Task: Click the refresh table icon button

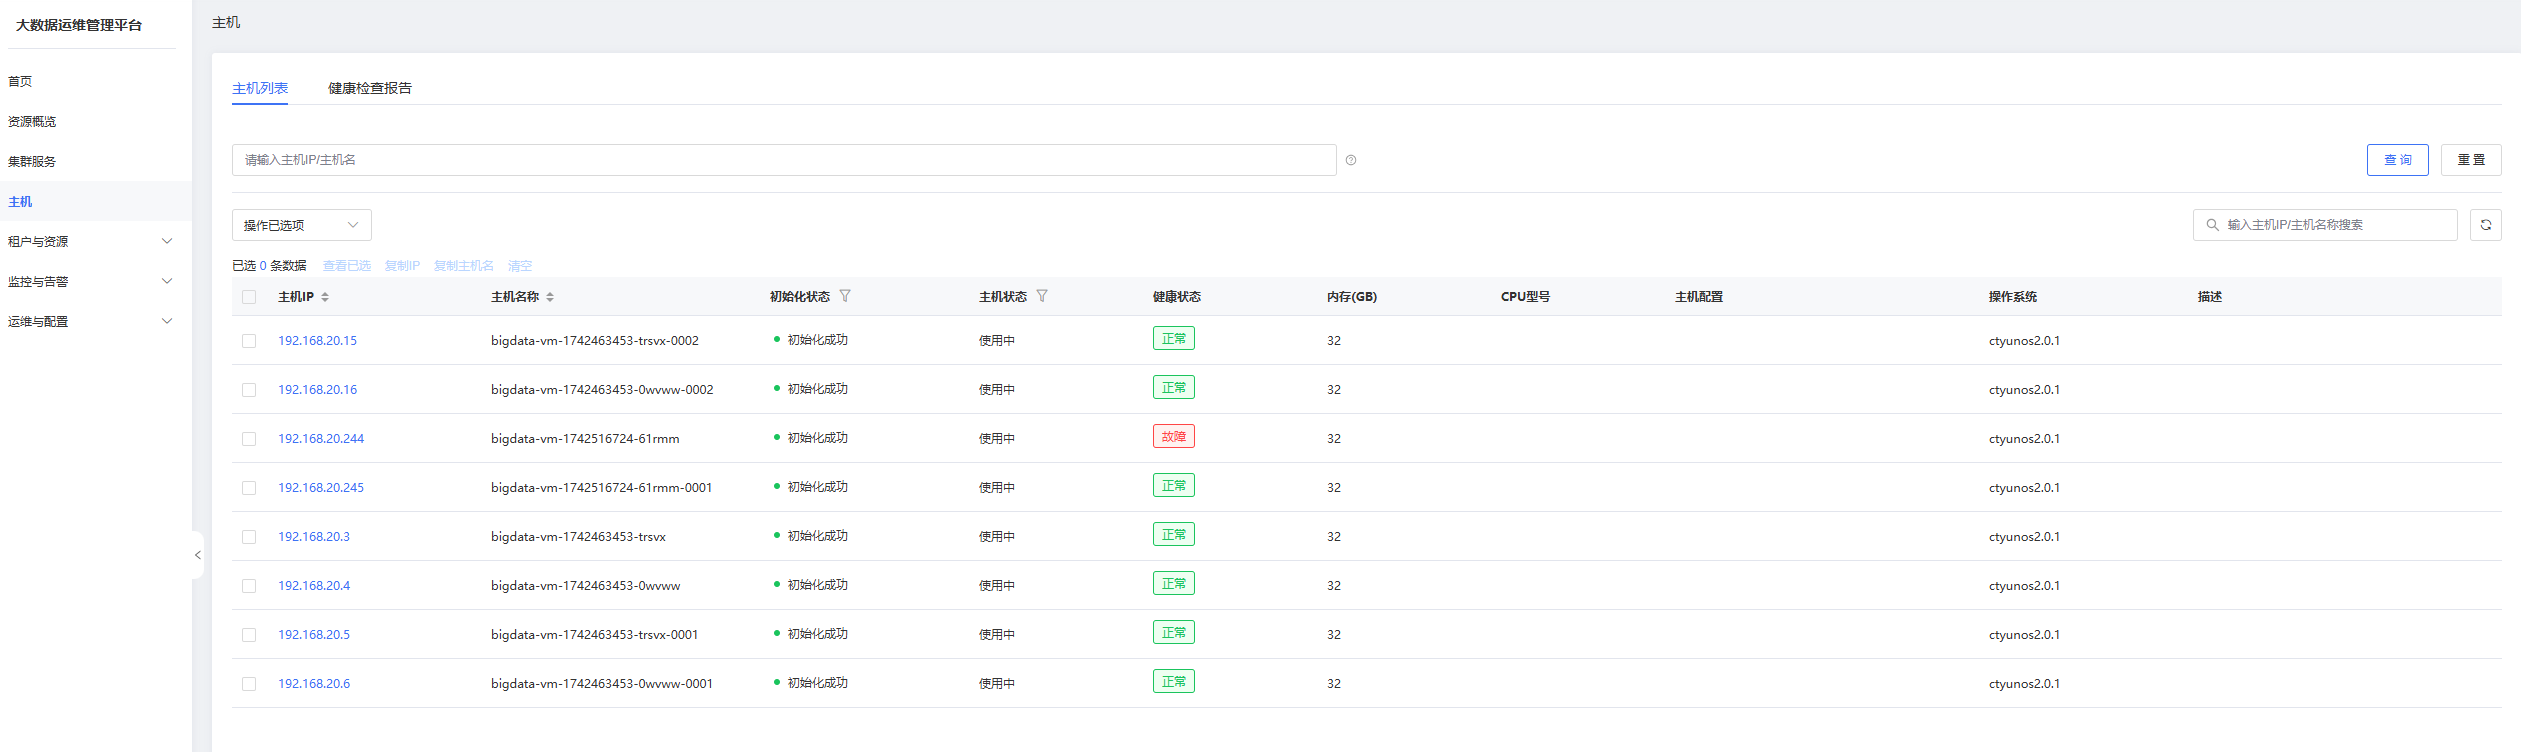Action: 2486,225
